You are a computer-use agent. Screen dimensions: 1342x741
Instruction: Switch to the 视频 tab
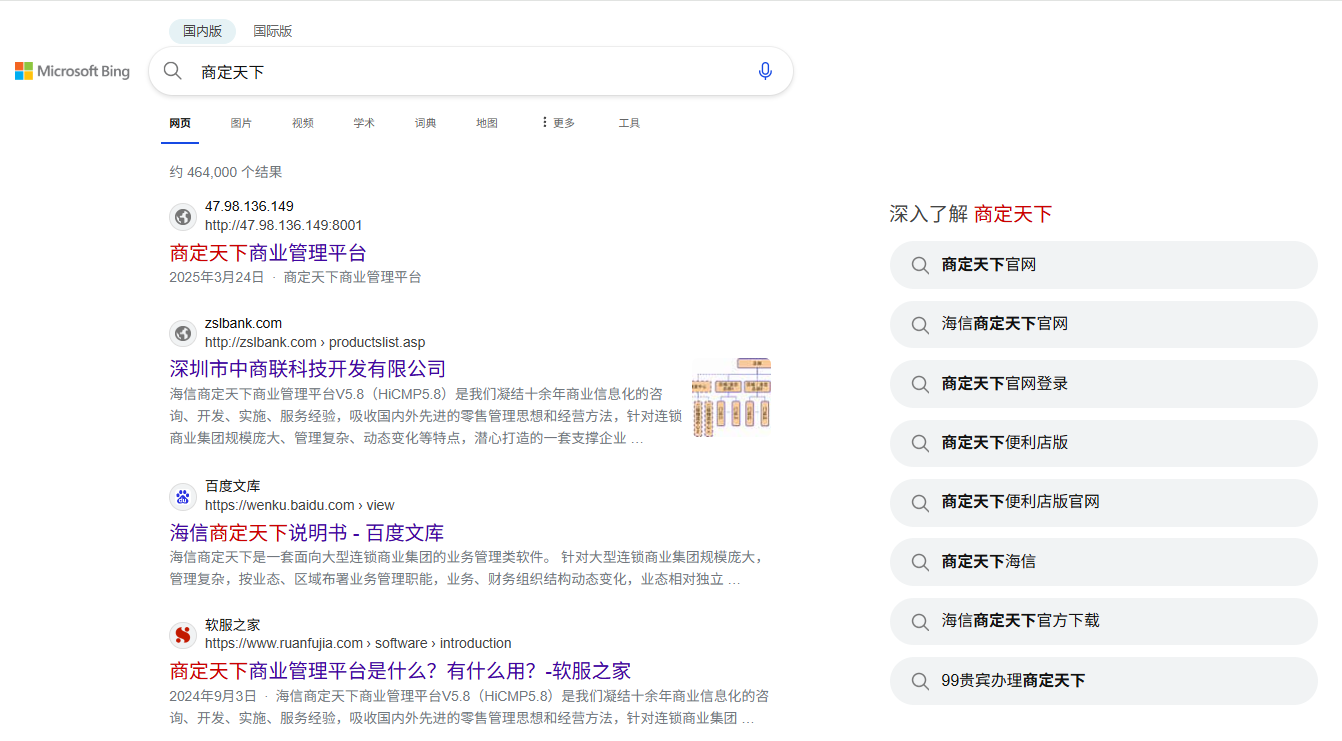click(302, 122)
